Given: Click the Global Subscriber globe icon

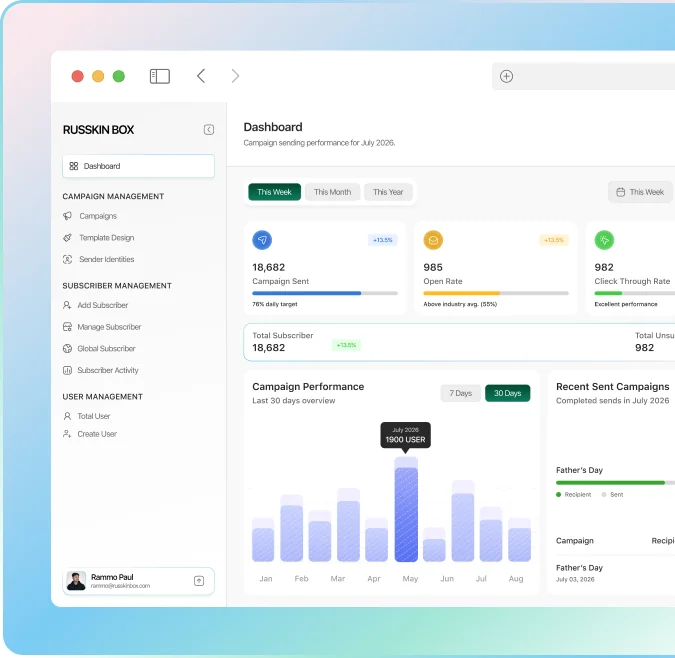Looking at the screenshot, I should pos(67,349).
